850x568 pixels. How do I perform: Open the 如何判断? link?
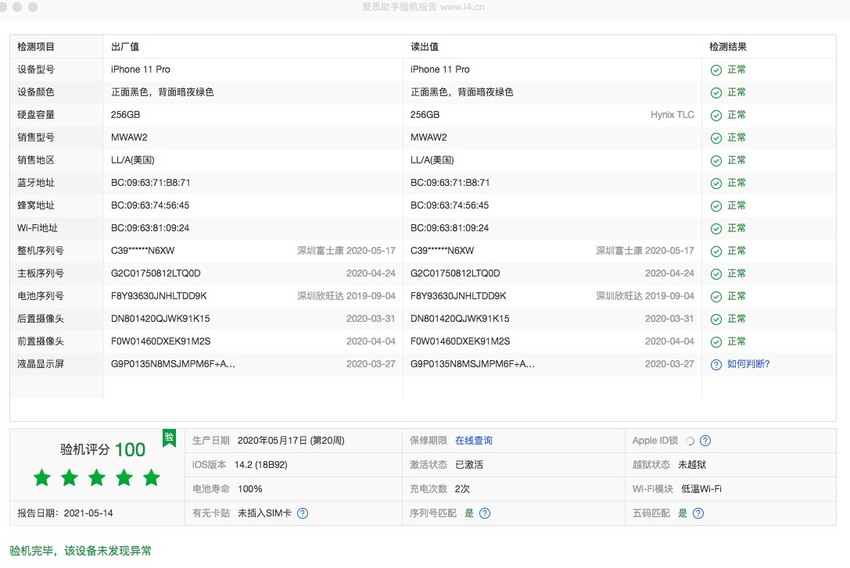tap(748, 364)
